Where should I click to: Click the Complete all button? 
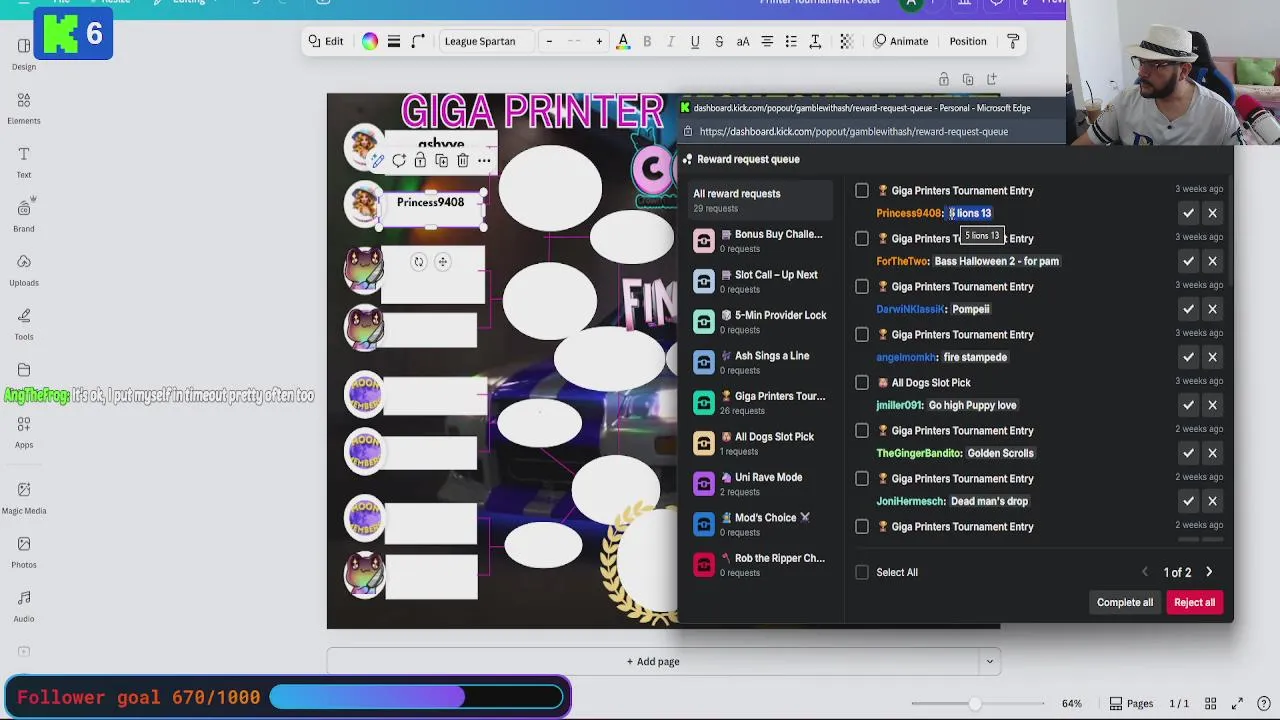[1125, 602]
